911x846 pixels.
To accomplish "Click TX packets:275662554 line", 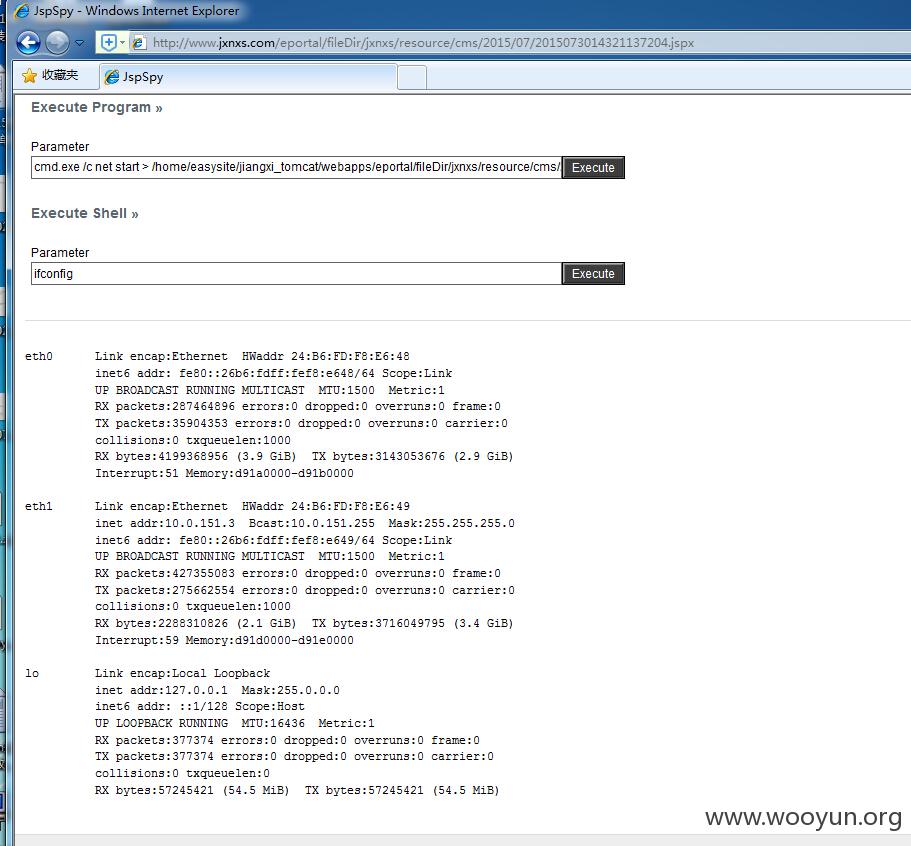I will 304,590.
